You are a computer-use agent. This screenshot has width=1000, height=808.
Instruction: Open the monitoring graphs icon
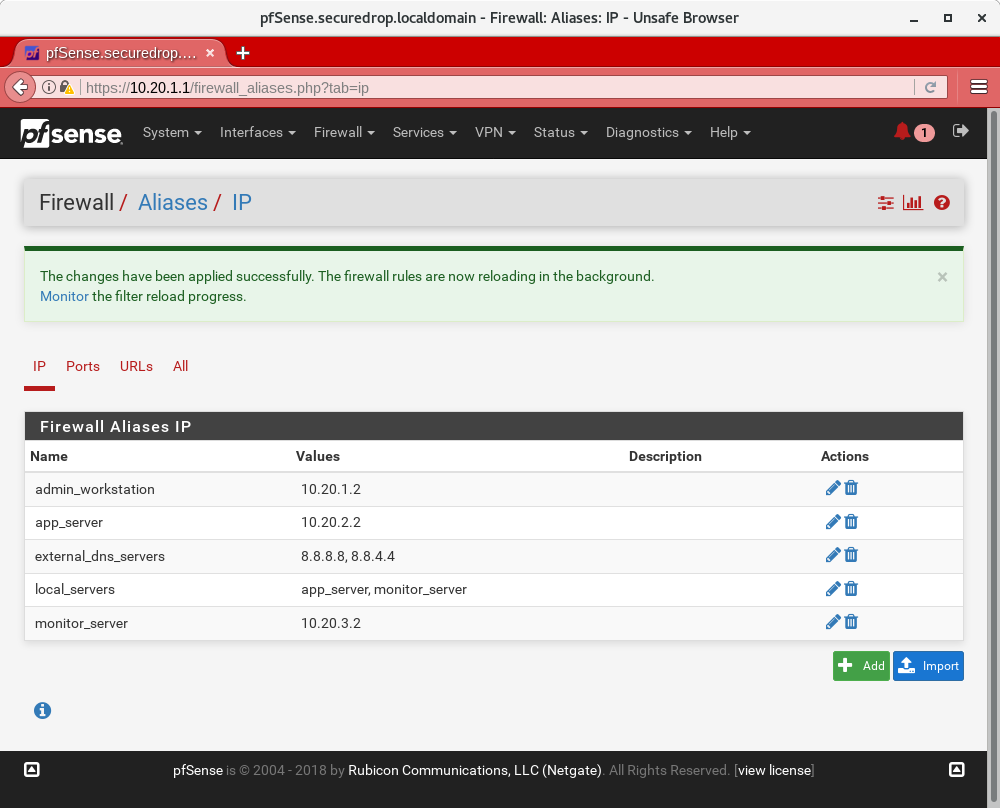coord(912,202)
